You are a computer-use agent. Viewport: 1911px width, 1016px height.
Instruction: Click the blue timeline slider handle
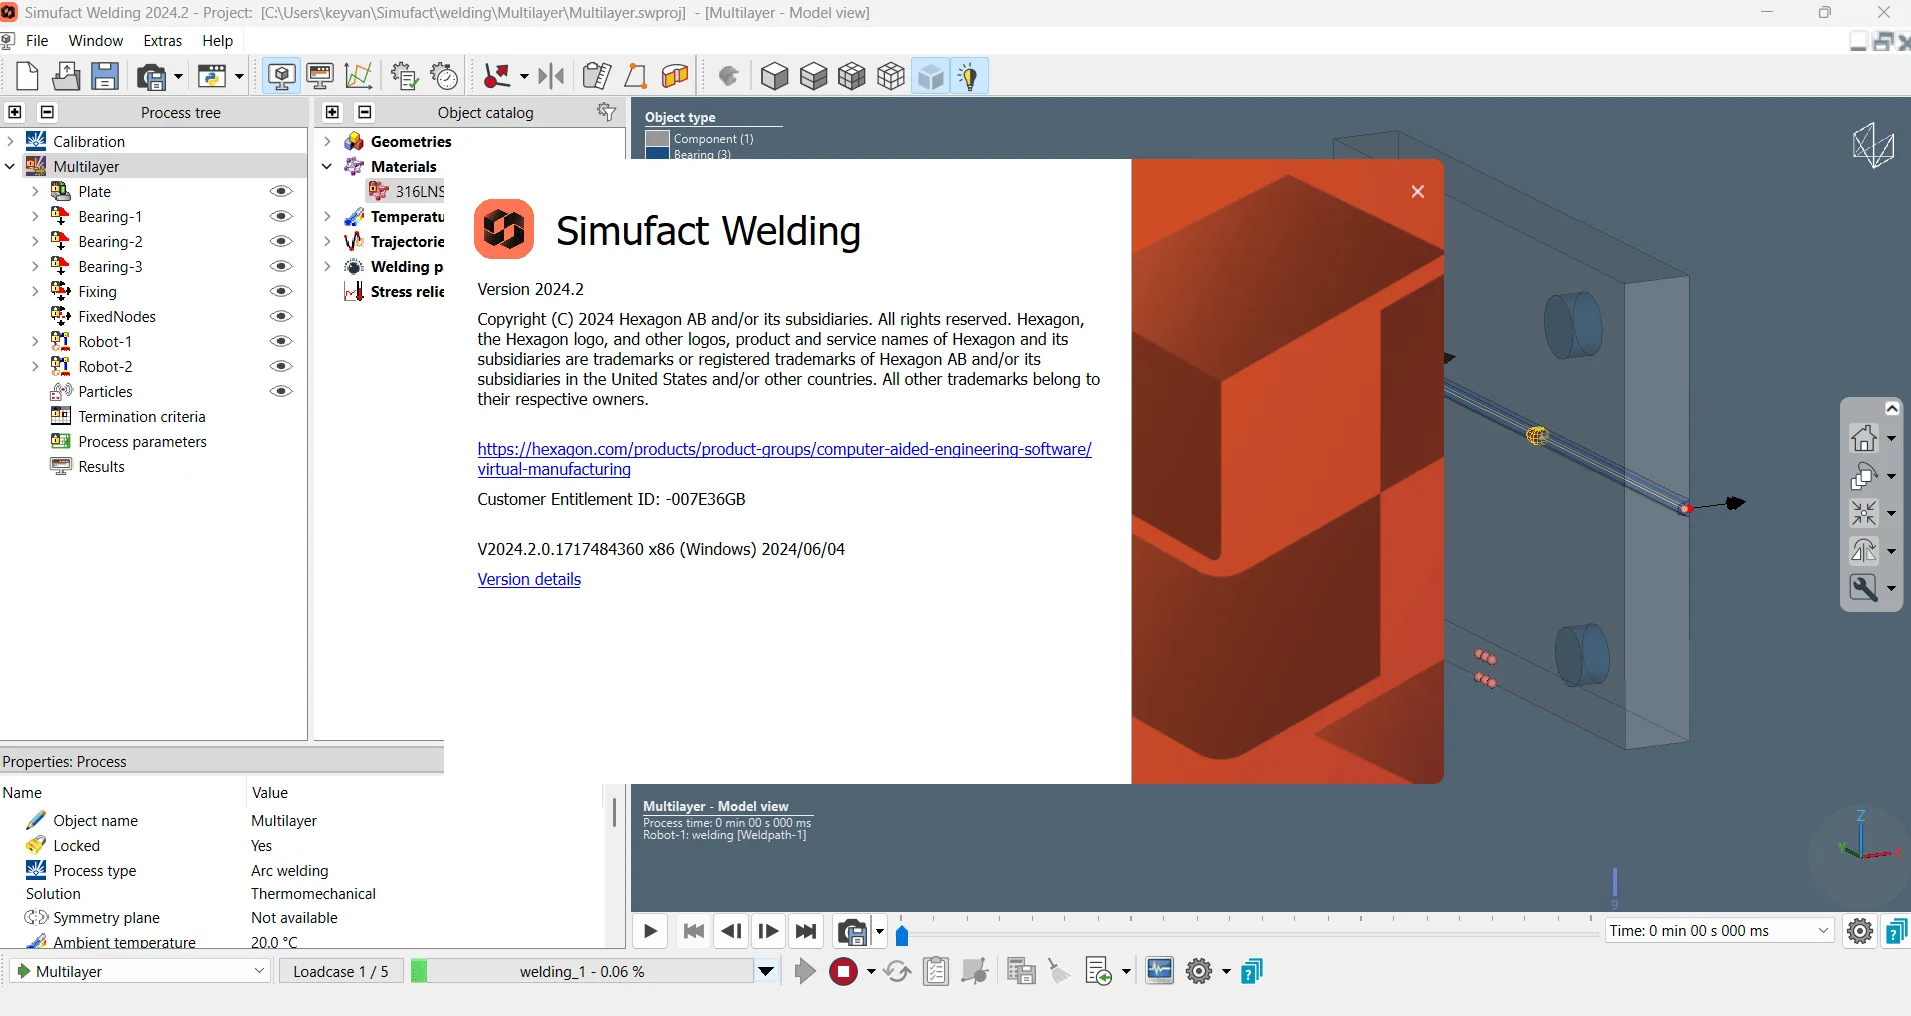tap(902, 935)
